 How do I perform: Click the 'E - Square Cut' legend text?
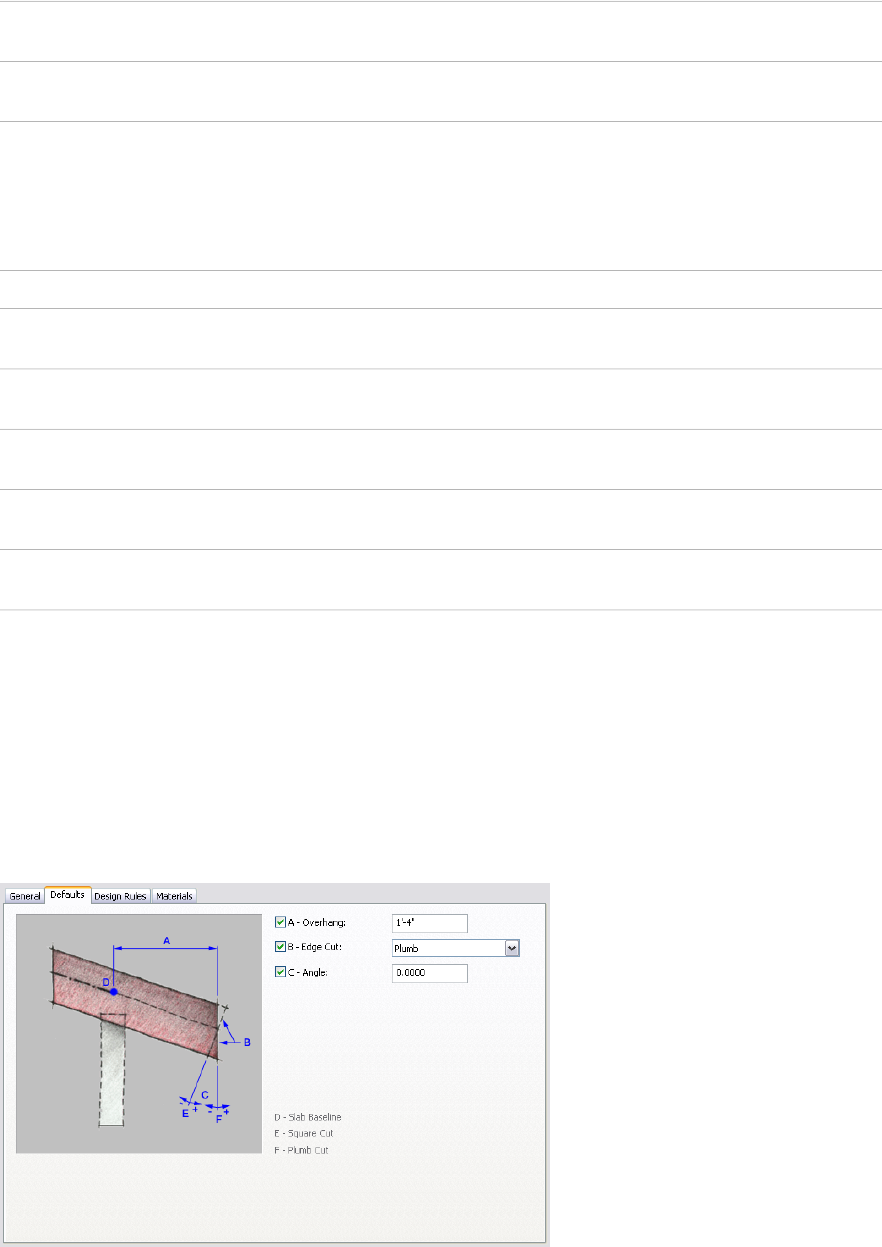pos(304,1133)
